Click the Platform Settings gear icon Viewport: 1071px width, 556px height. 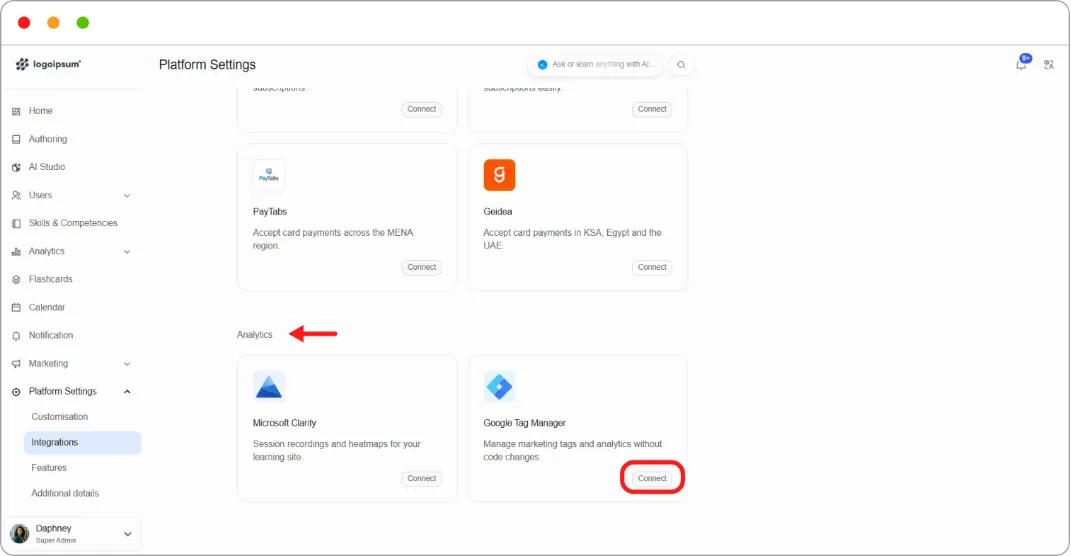coord(16,392)
